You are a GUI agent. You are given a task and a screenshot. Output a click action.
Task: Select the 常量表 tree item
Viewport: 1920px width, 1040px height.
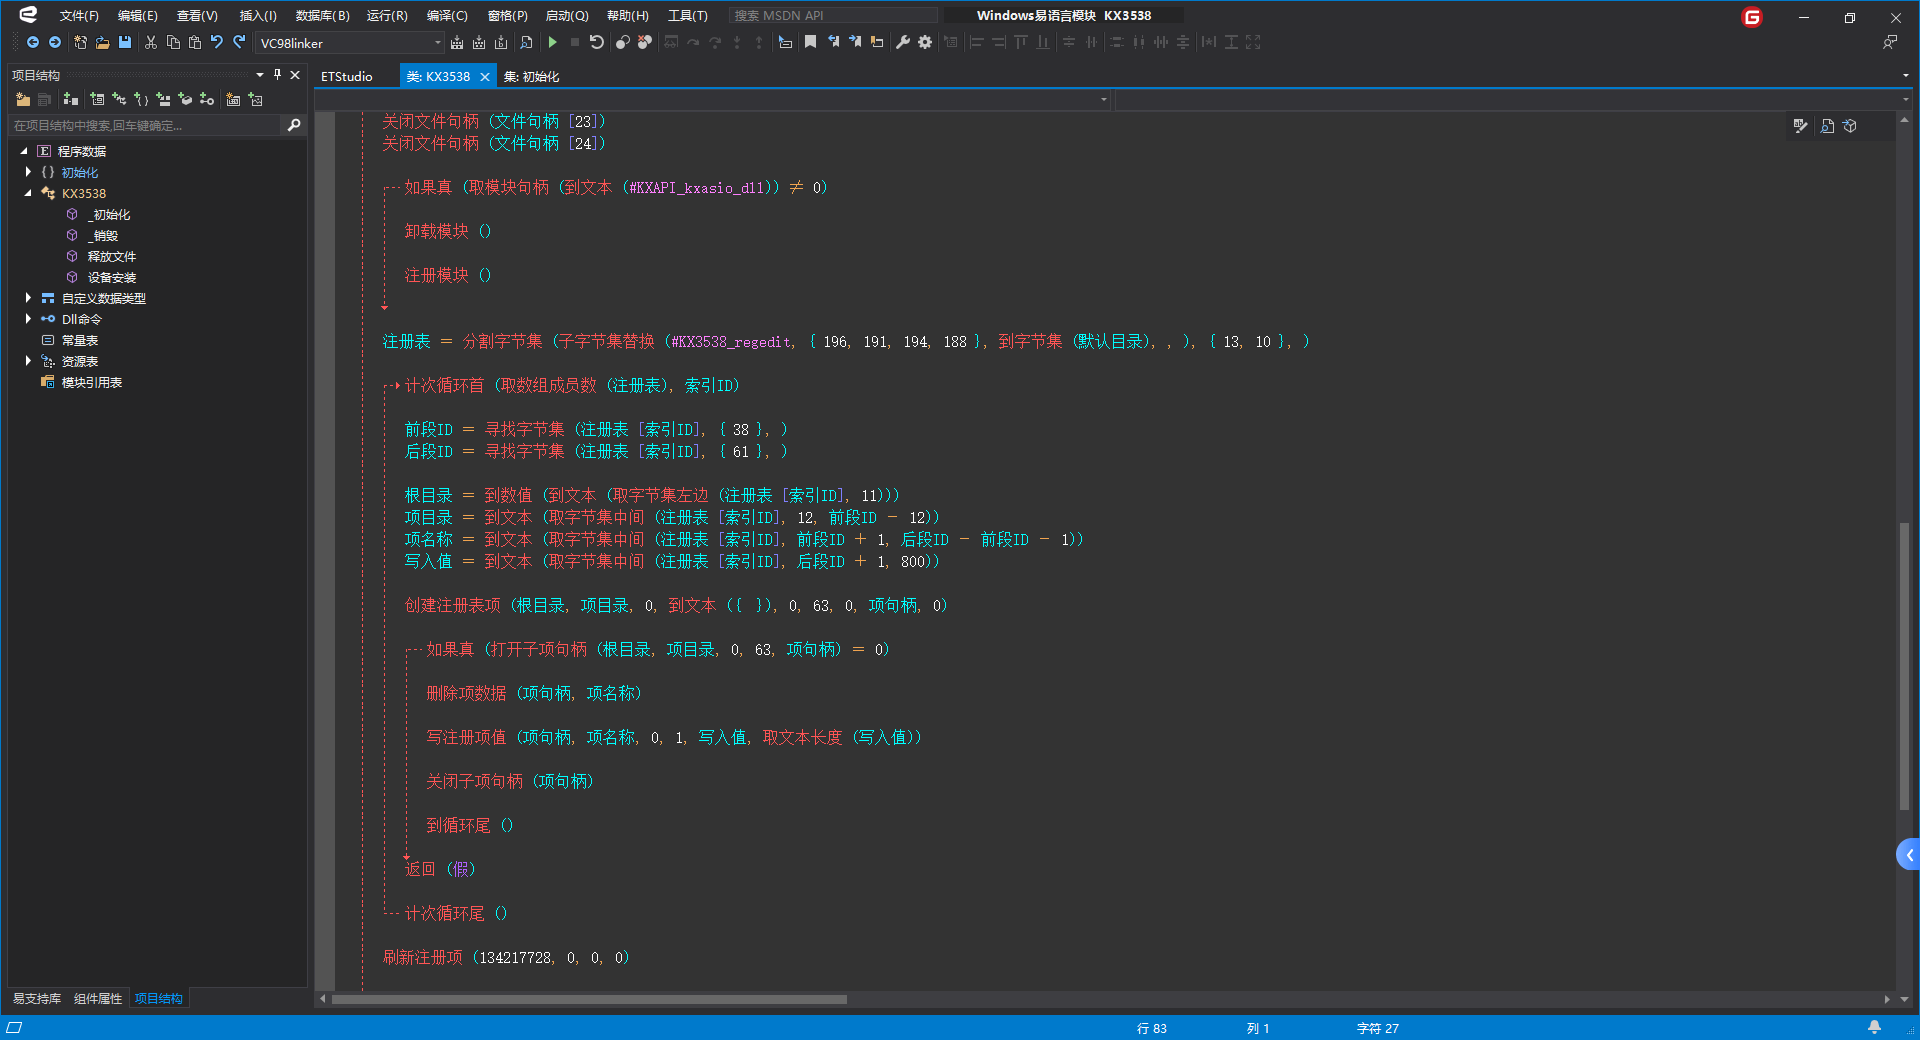pyautogui.click(x=80, y=340)
